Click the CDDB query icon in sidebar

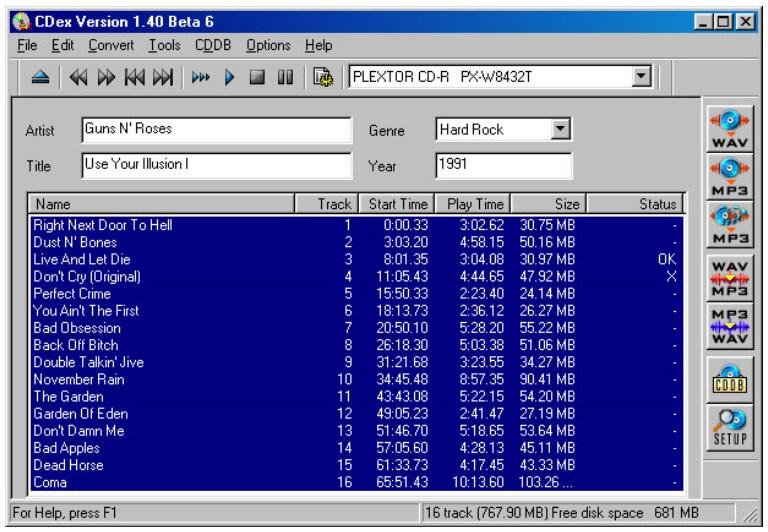tap(729, 380)
